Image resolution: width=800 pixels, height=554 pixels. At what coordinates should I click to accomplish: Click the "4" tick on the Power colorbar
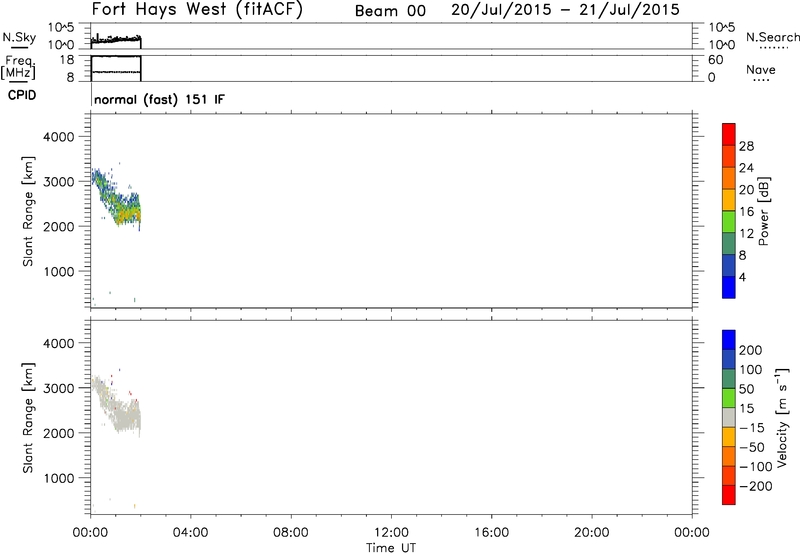click(x=743, y=277)
